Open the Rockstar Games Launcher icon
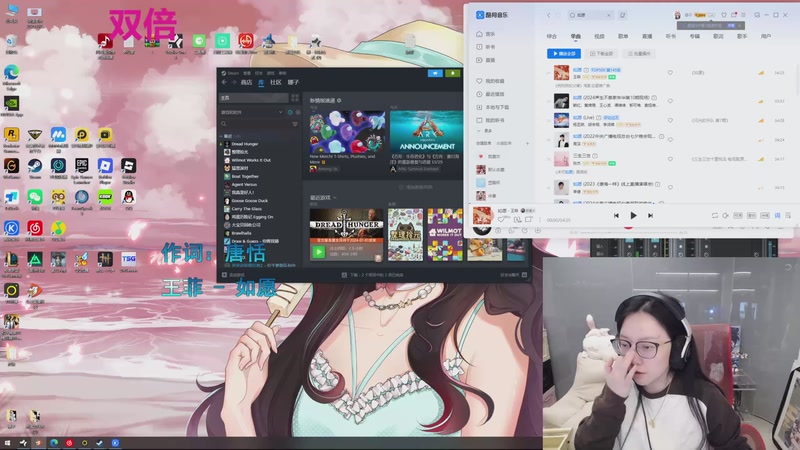Screen dimensions: 800x450 [11, 139]
